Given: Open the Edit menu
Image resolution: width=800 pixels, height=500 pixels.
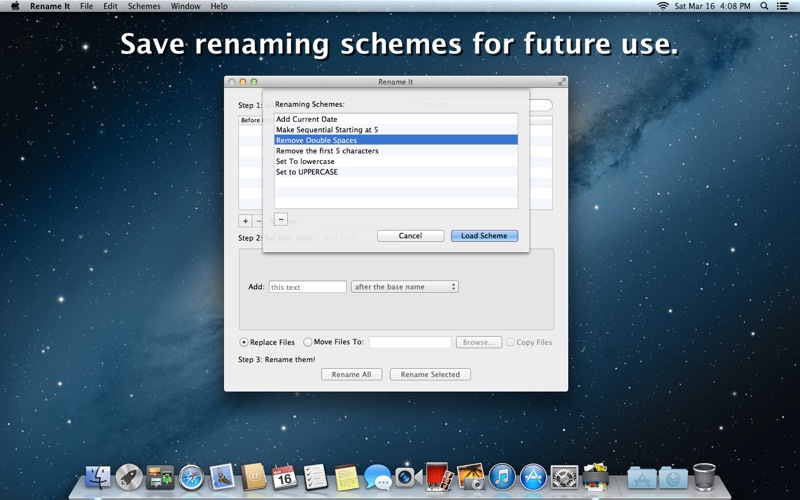Looking at the screenshot, I should click(110, 6).
